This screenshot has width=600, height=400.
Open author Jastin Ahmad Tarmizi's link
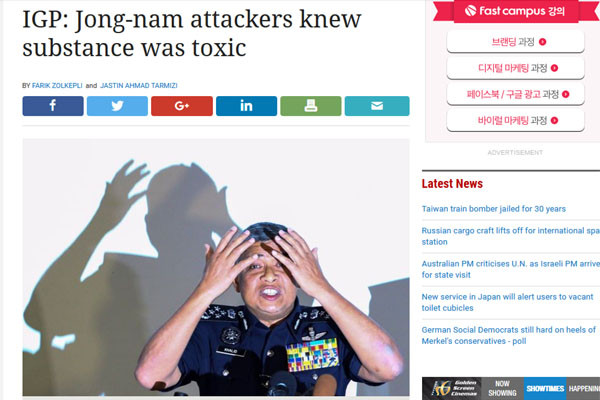139,85
